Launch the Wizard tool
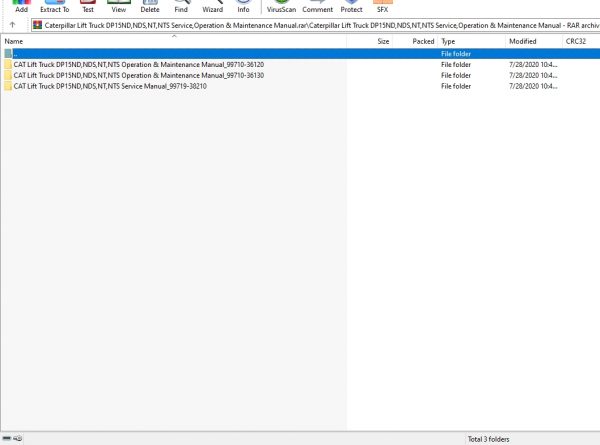Image resolution: width=600 pixels, height=445 pixels. click(212, 7)
